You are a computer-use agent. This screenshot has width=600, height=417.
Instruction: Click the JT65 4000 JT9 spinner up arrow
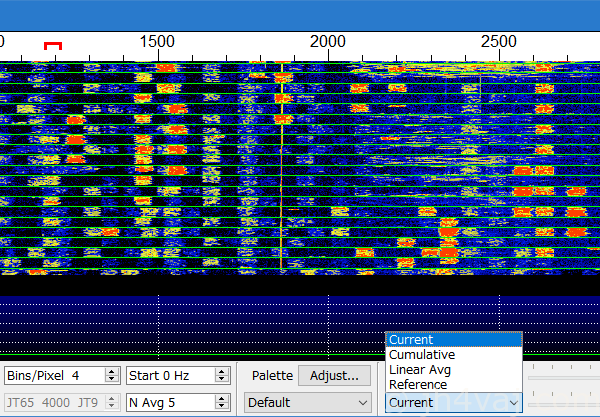click(x=110, y=398)
